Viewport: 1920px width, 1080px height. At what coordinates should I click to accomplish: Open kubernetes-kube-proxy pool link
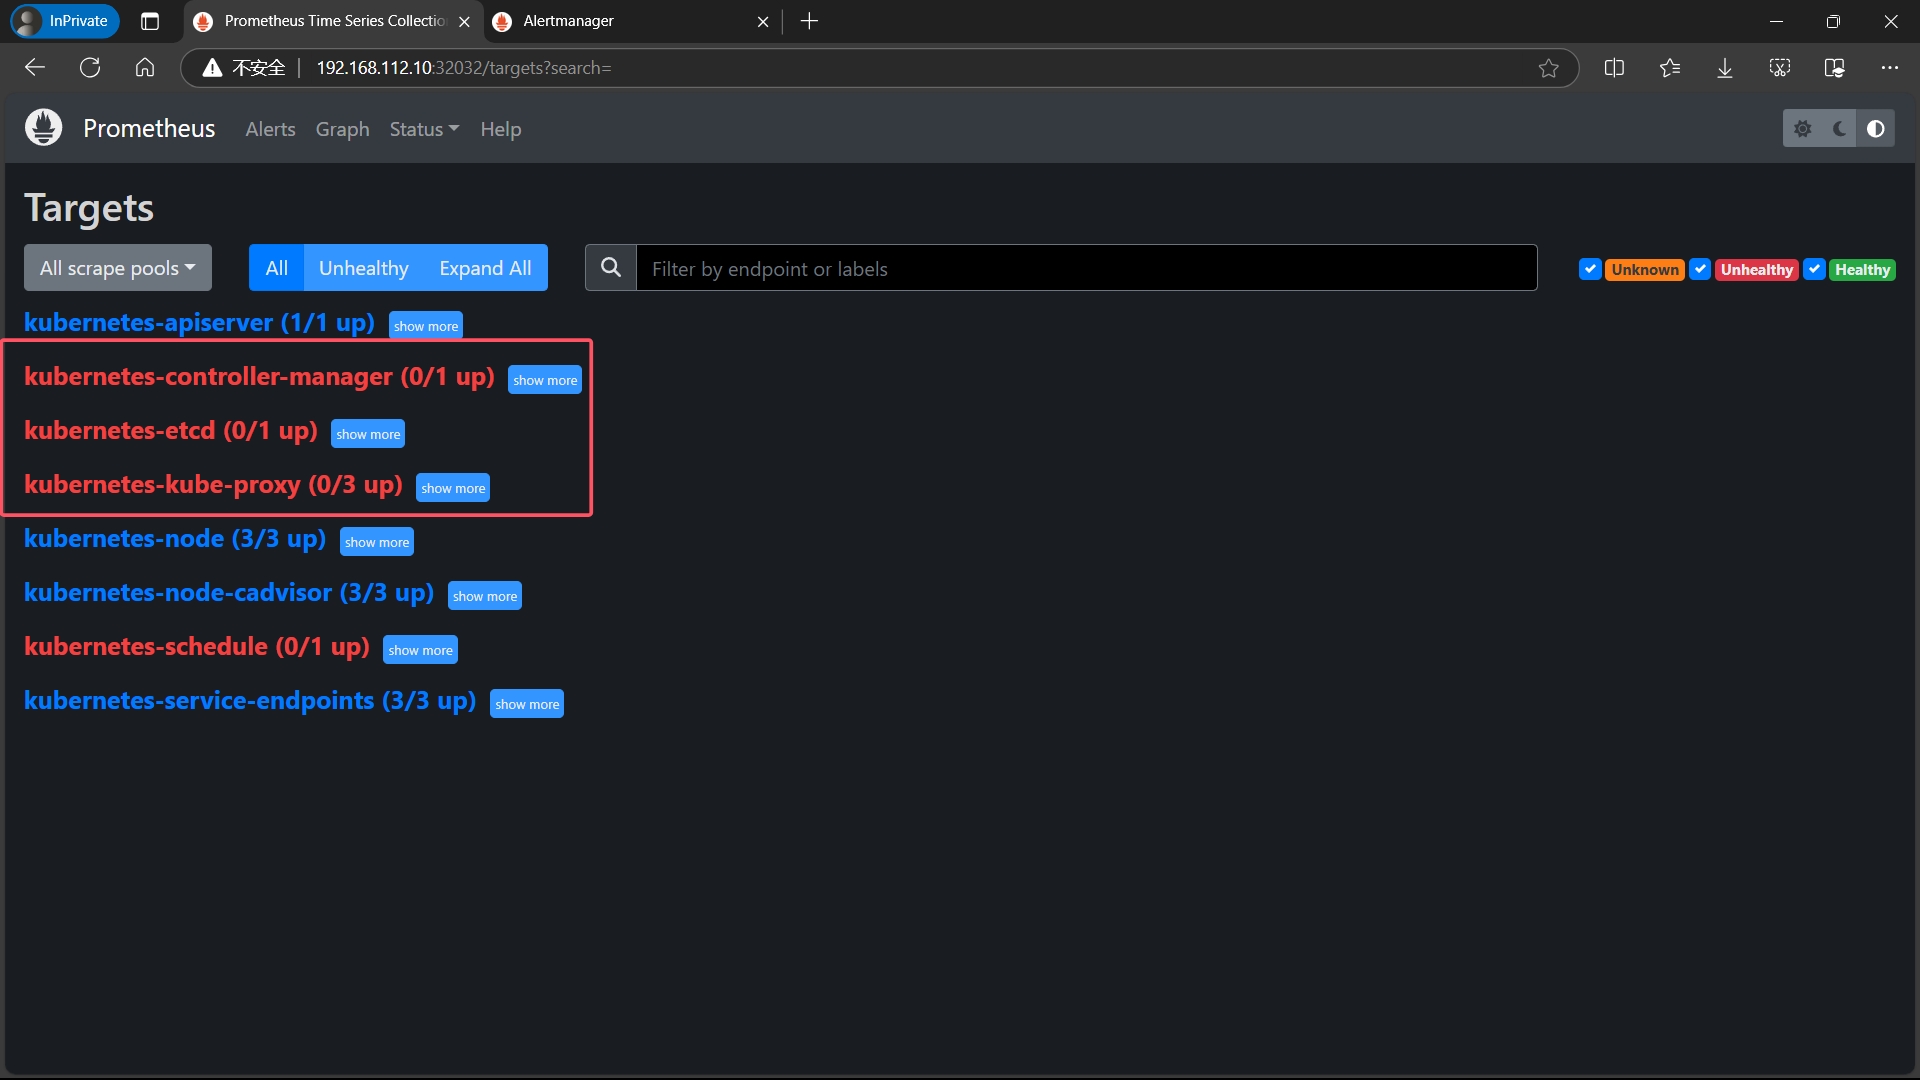[x=212, y=485]
